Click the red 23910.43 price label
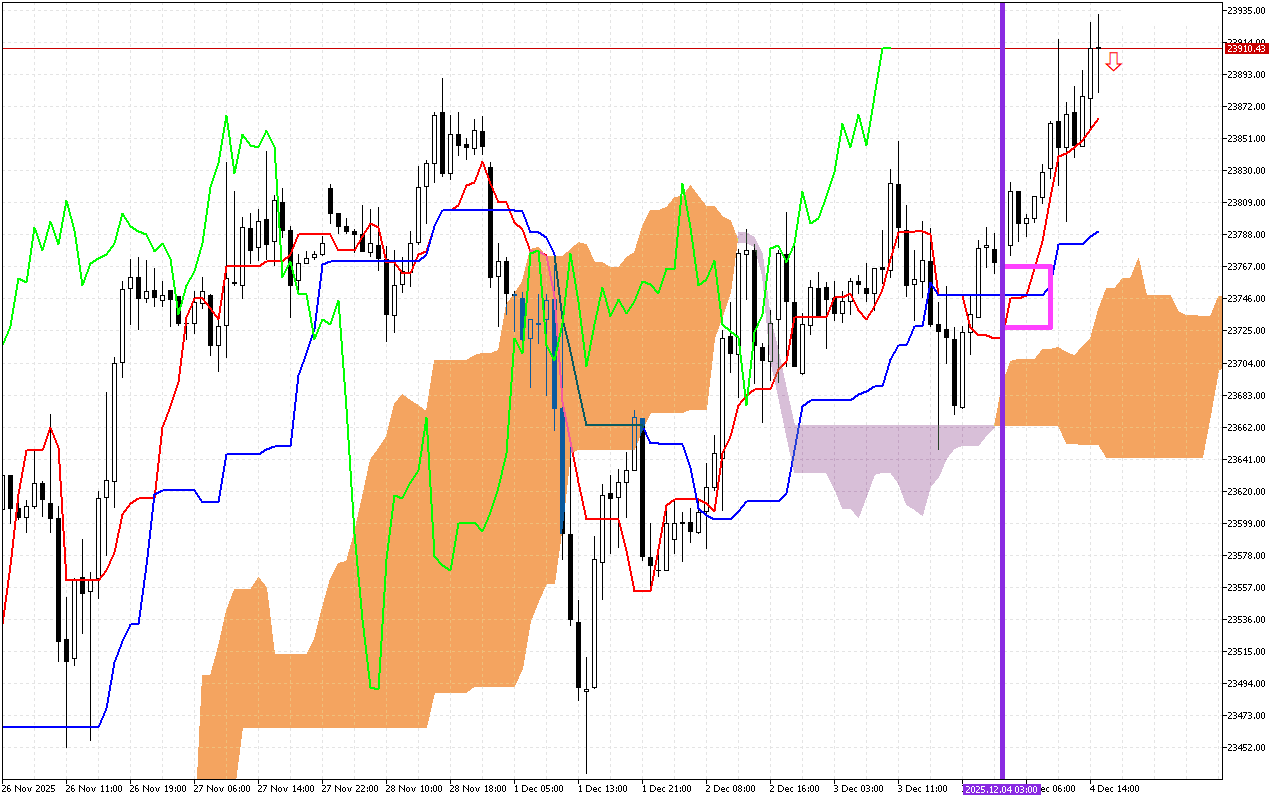 point(1246,48)
